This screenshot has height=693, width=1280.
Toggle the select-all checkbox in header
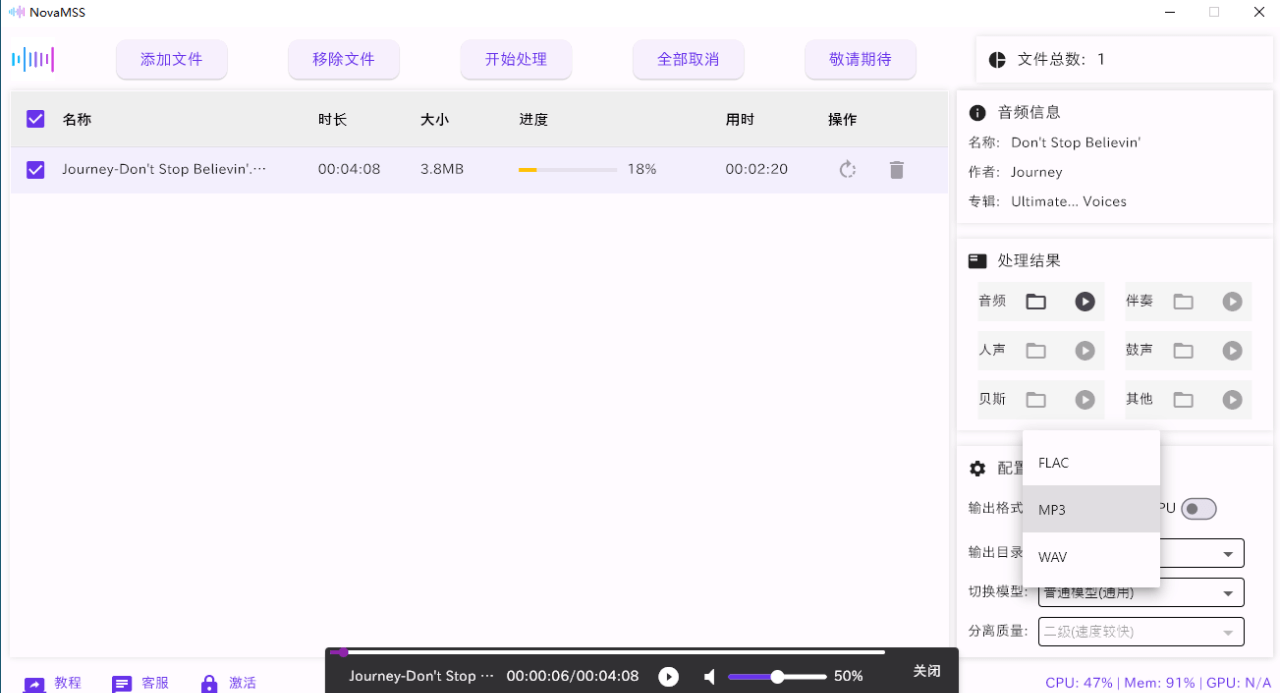[x=35, y=119]
